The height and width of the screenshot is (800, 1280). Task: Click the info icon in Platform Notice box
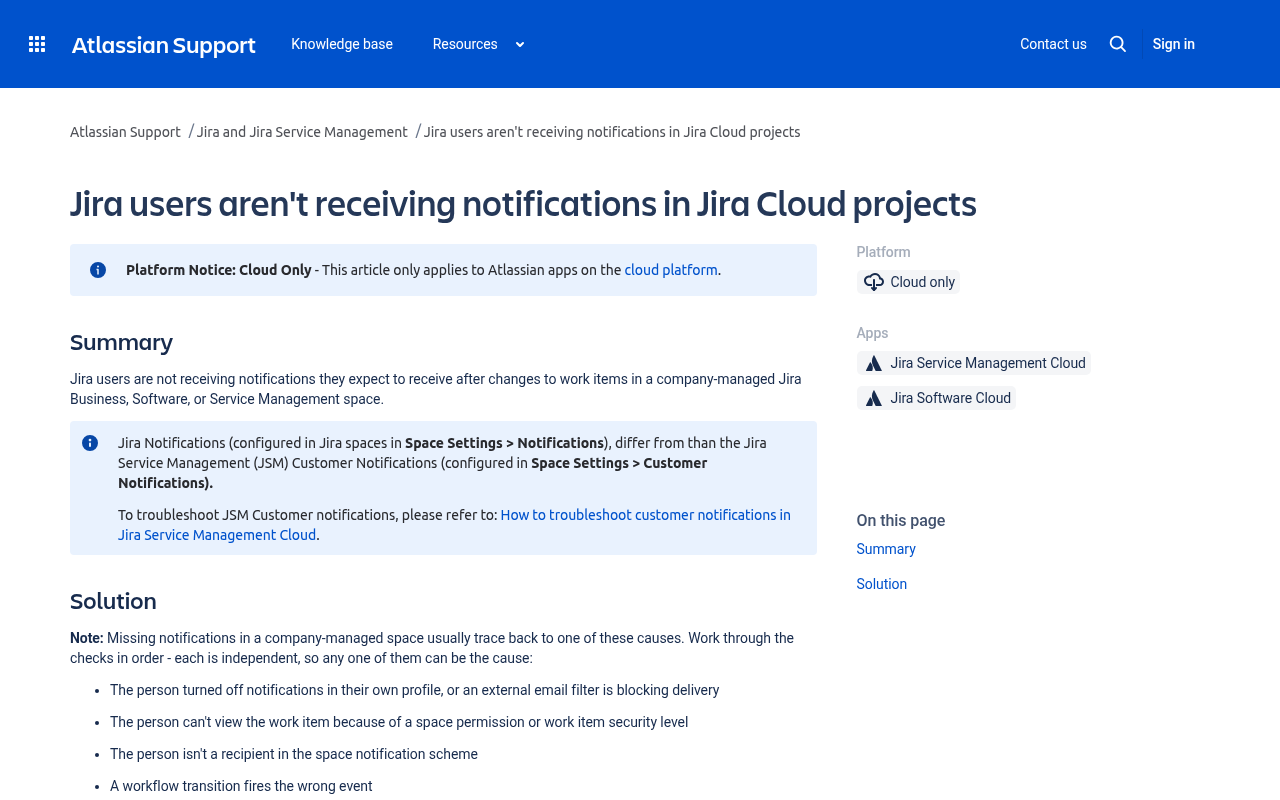click(98, 270)
